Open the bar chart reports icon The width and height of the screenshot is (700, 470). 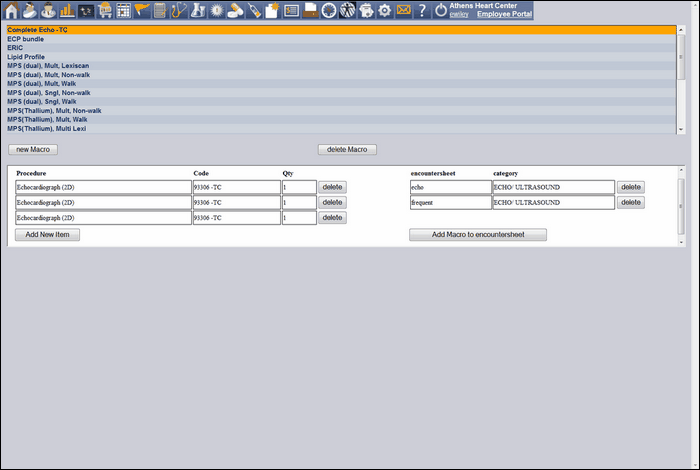coord(67,10)
